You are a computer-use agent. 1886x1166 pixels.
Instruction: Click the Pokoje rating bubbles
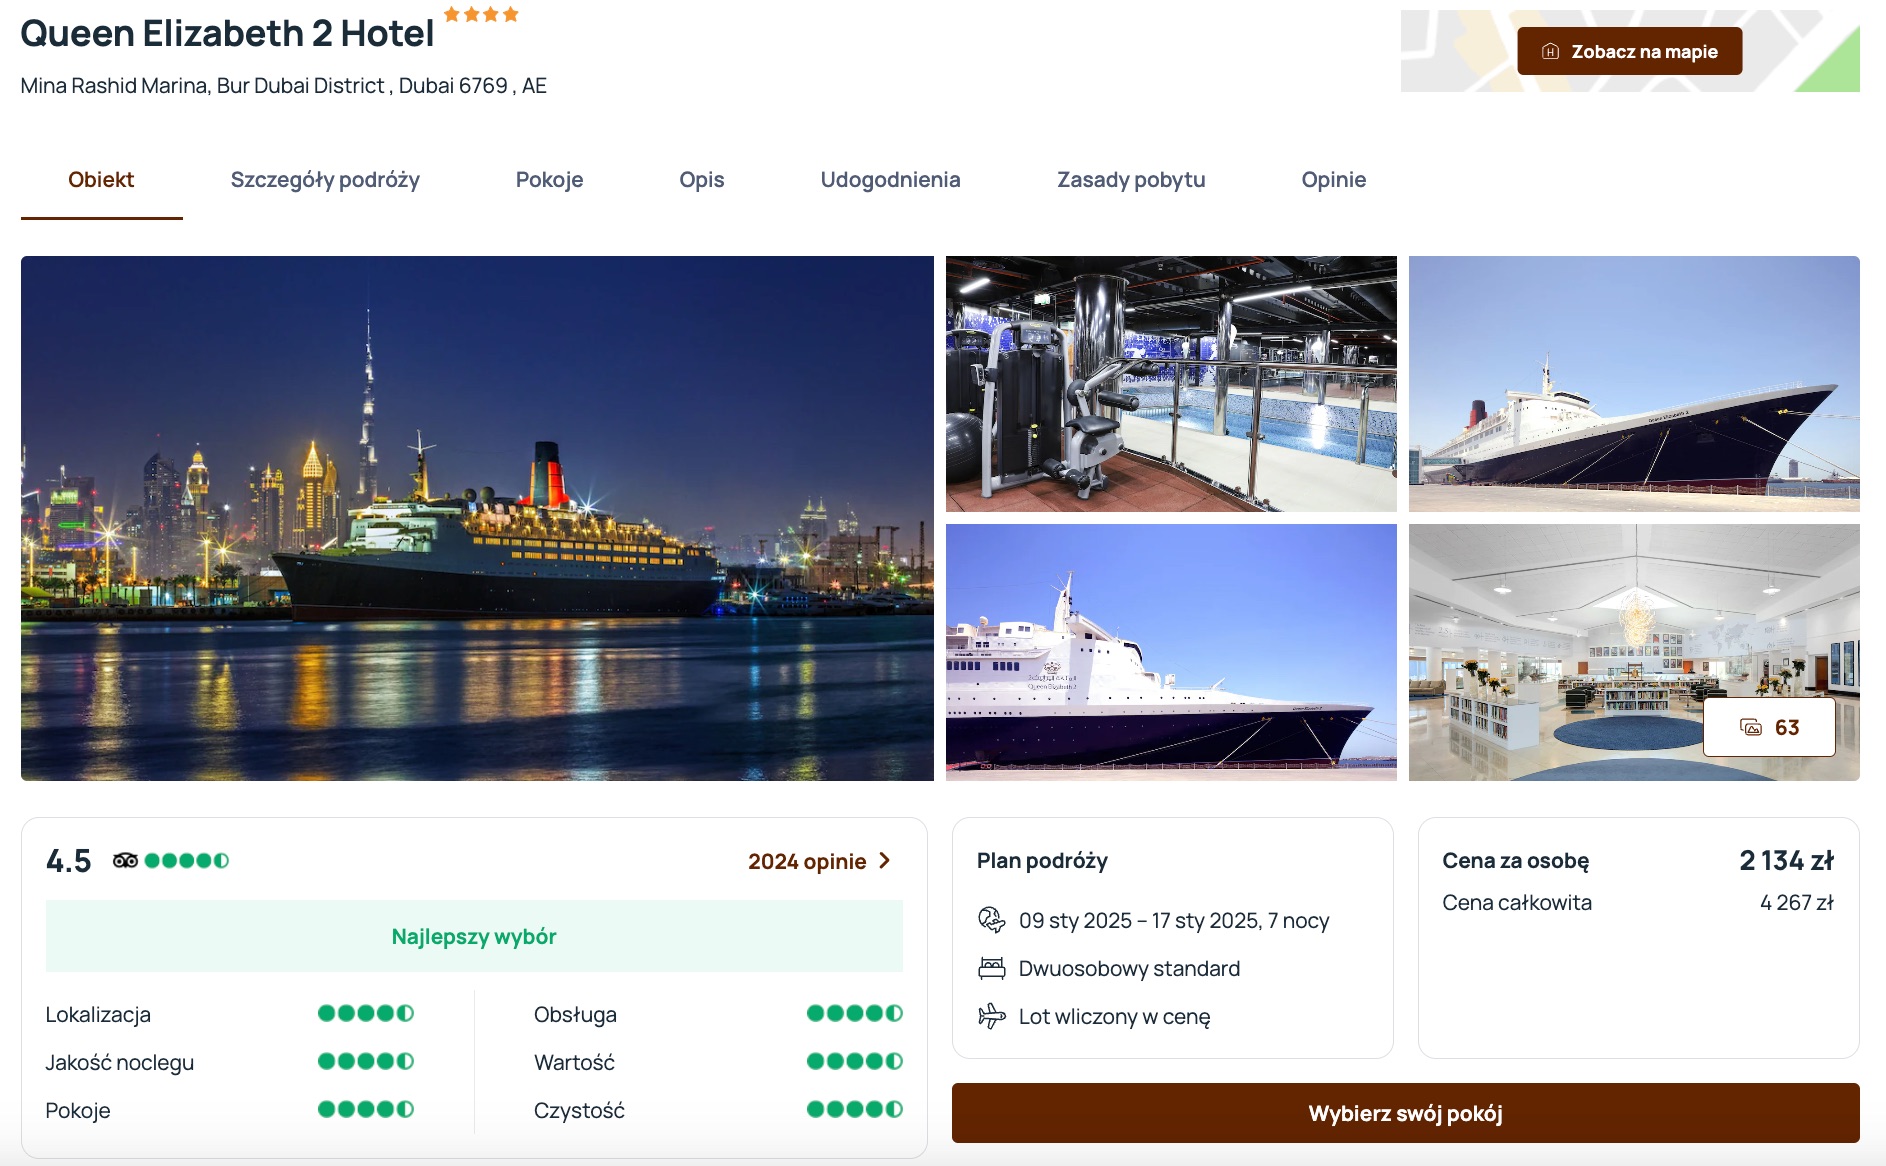coord(366,1109)
